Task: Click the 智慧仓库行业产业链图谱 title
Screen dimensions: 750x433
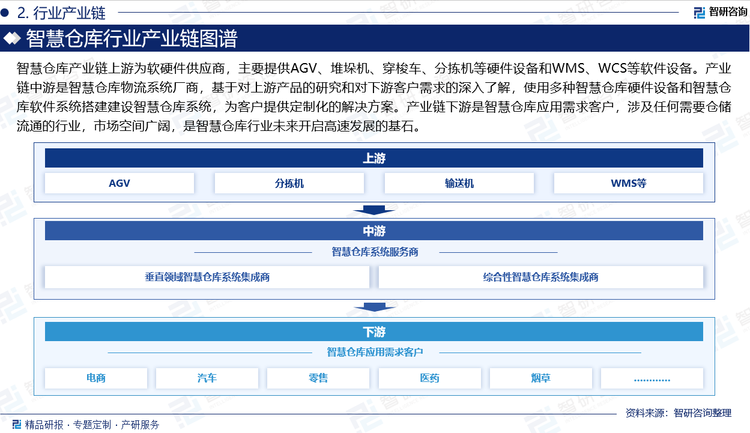Action: tap(132, 39)
